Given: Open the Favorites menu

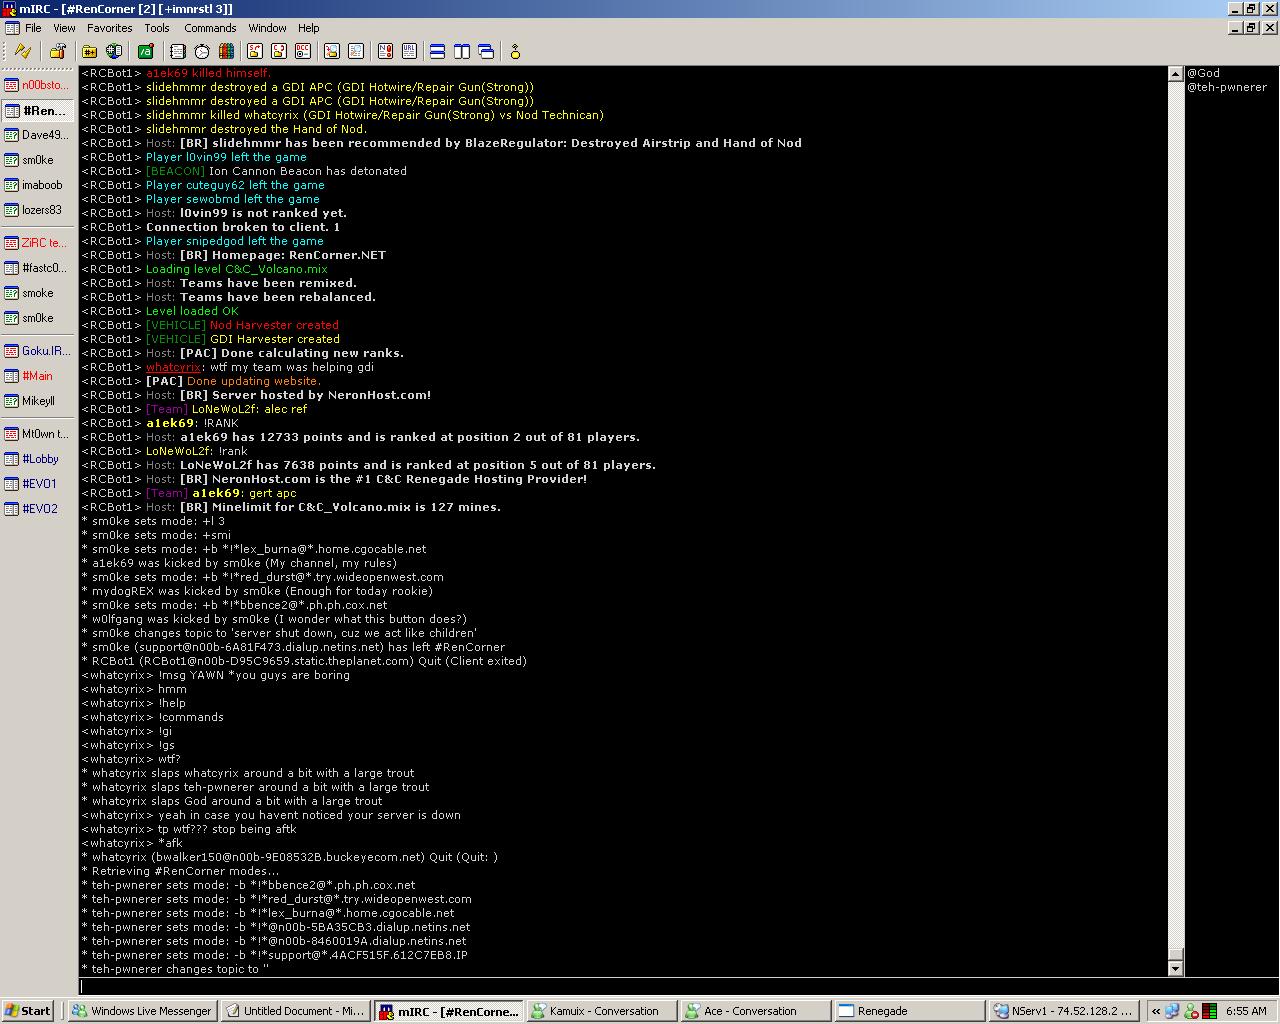Looking at the screenshot, I should click(x=109, y=28).
